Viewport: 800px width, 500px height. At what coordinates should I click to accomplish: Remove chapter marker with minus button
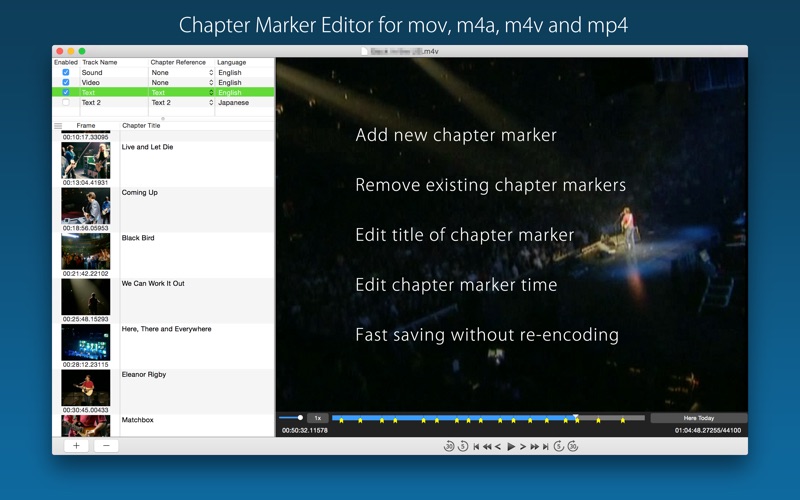(x=105, y=446)
